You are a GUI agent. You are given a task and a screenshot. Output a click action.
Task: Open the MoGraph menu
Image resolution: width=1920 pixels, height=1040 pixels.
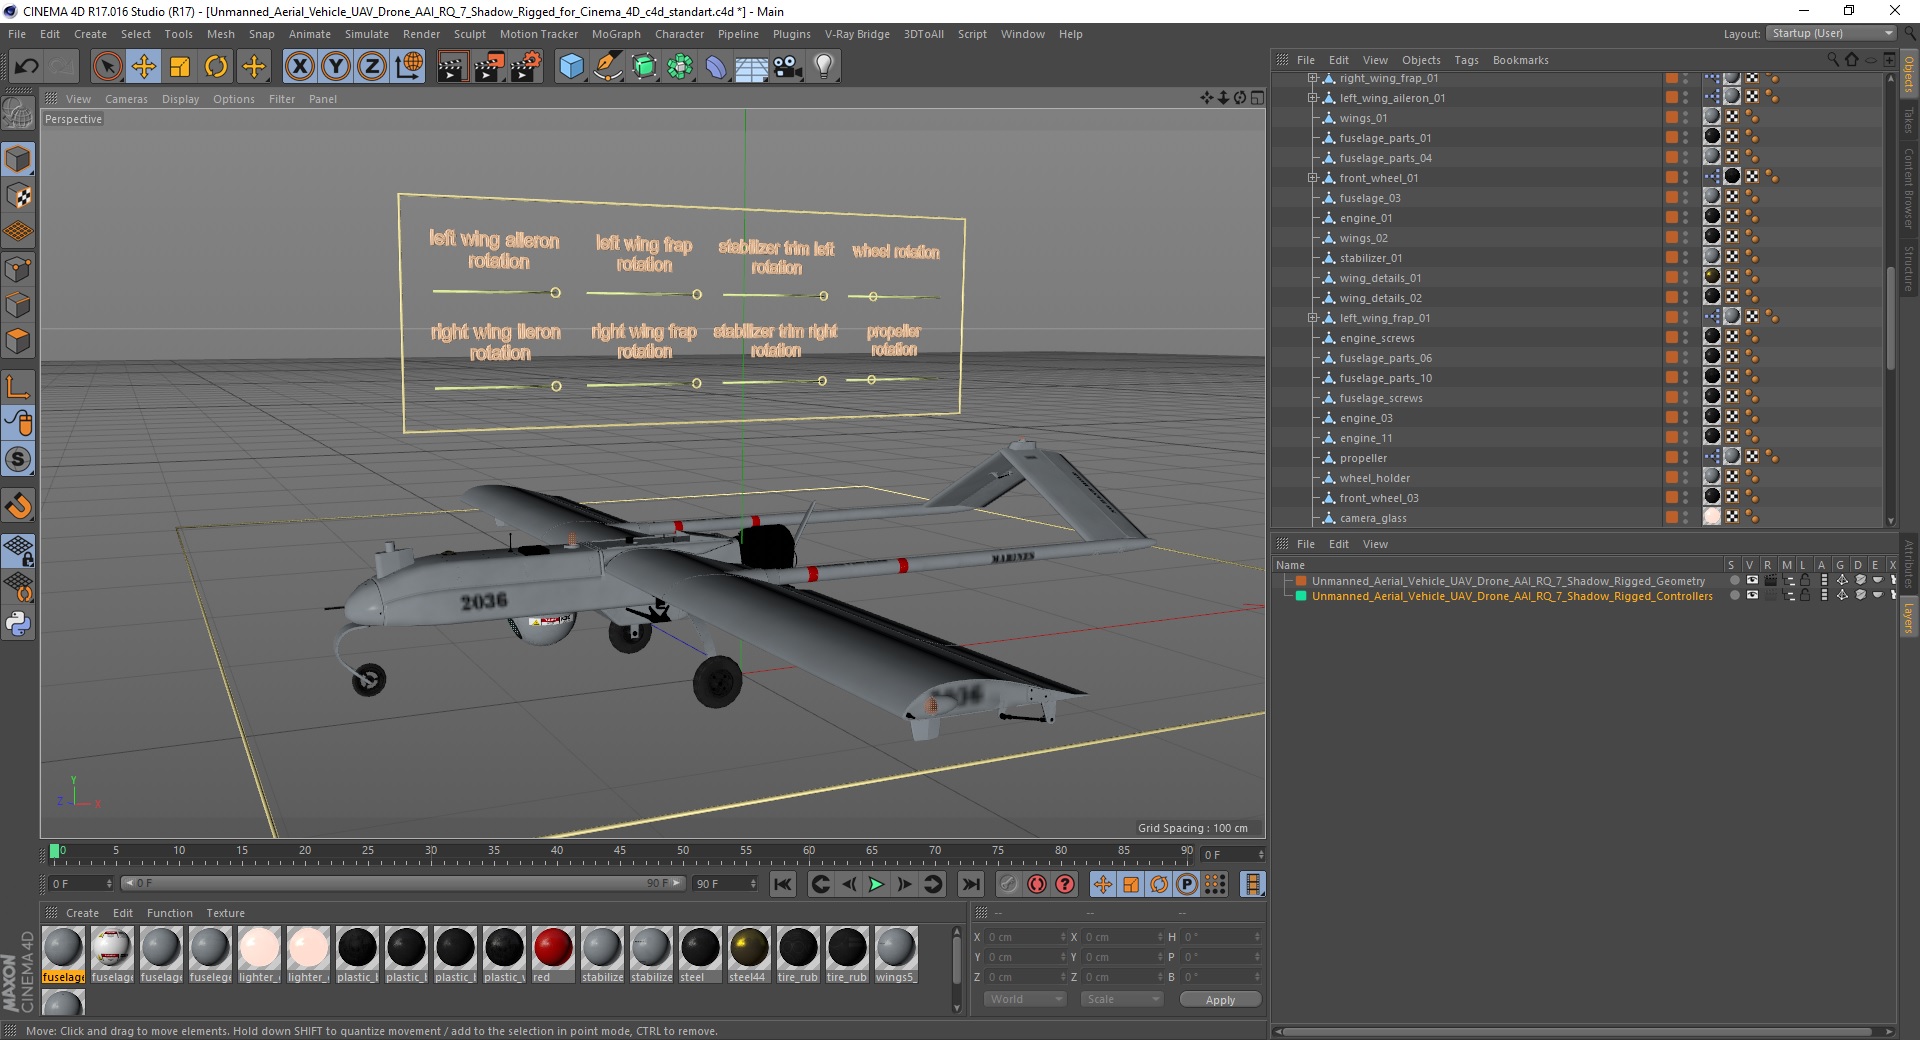616,34
